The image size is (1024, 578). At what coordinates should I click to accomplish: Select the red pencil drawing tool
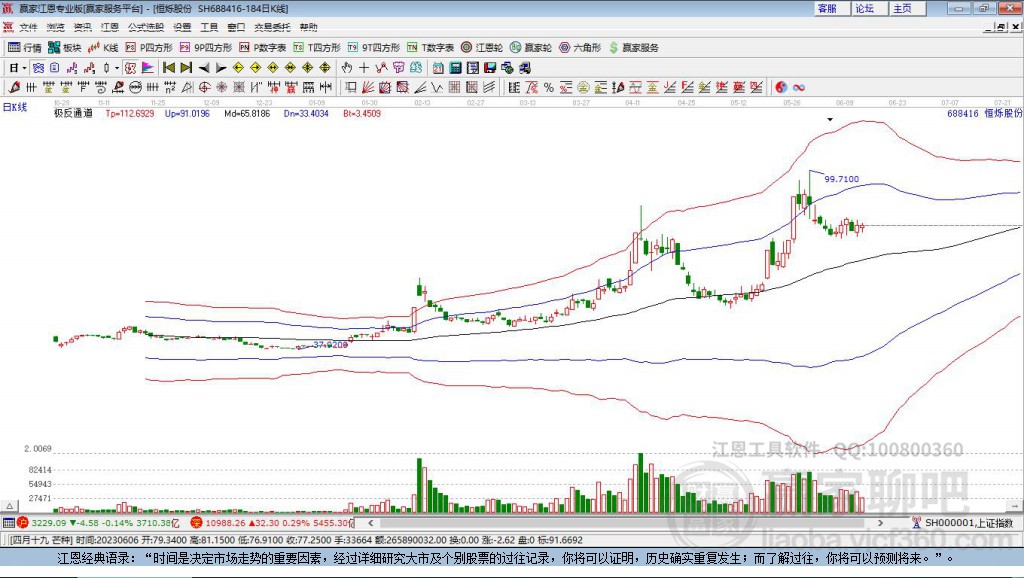[x=14, y=87]
